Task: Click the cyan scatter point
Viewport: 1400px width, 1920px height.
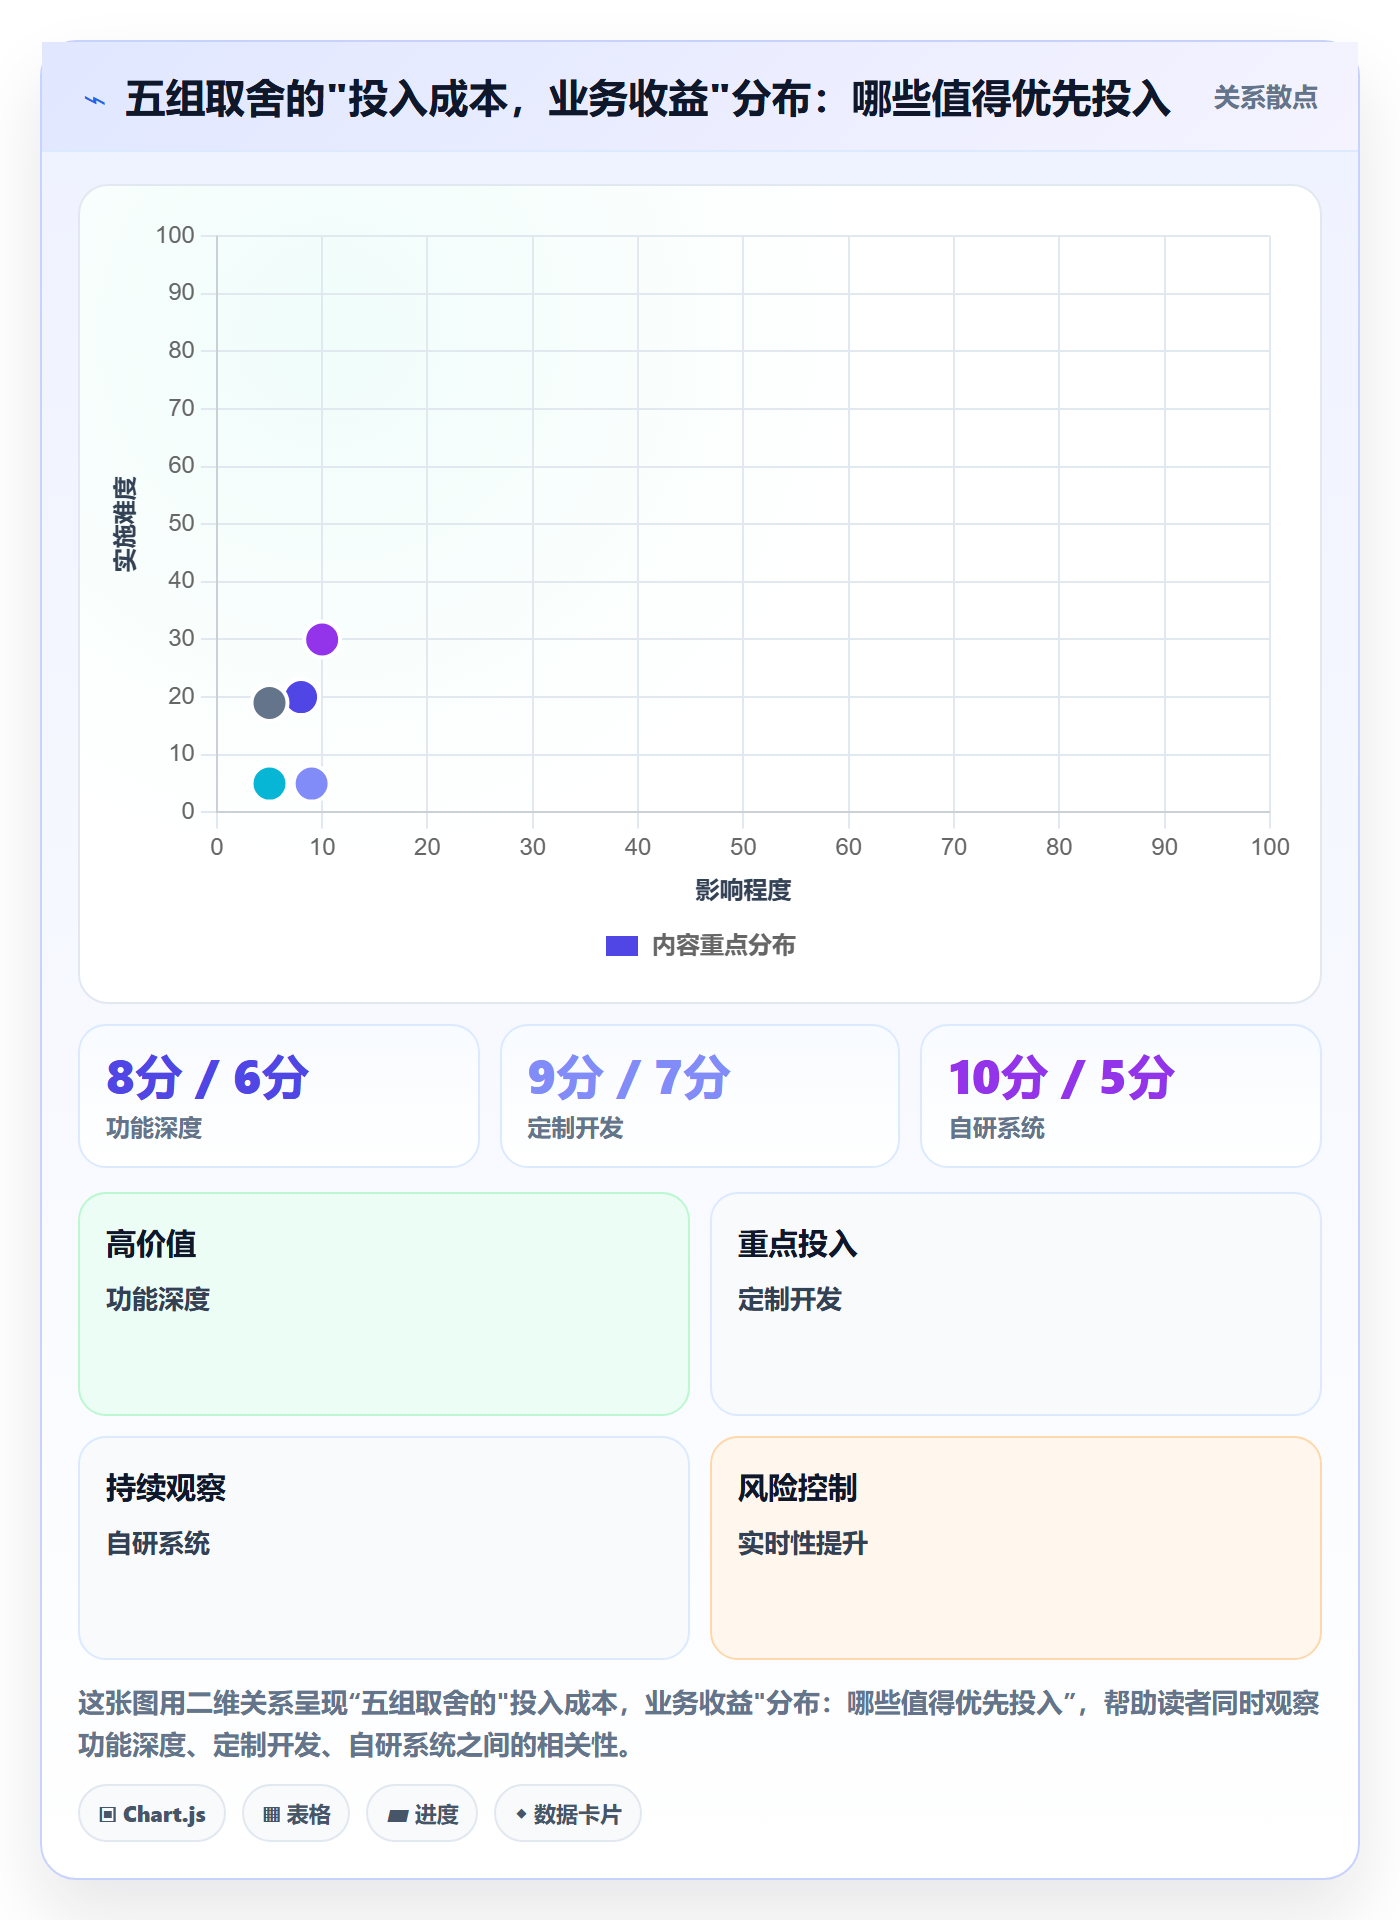Action: pyautogui.click(x=269, y=783)
